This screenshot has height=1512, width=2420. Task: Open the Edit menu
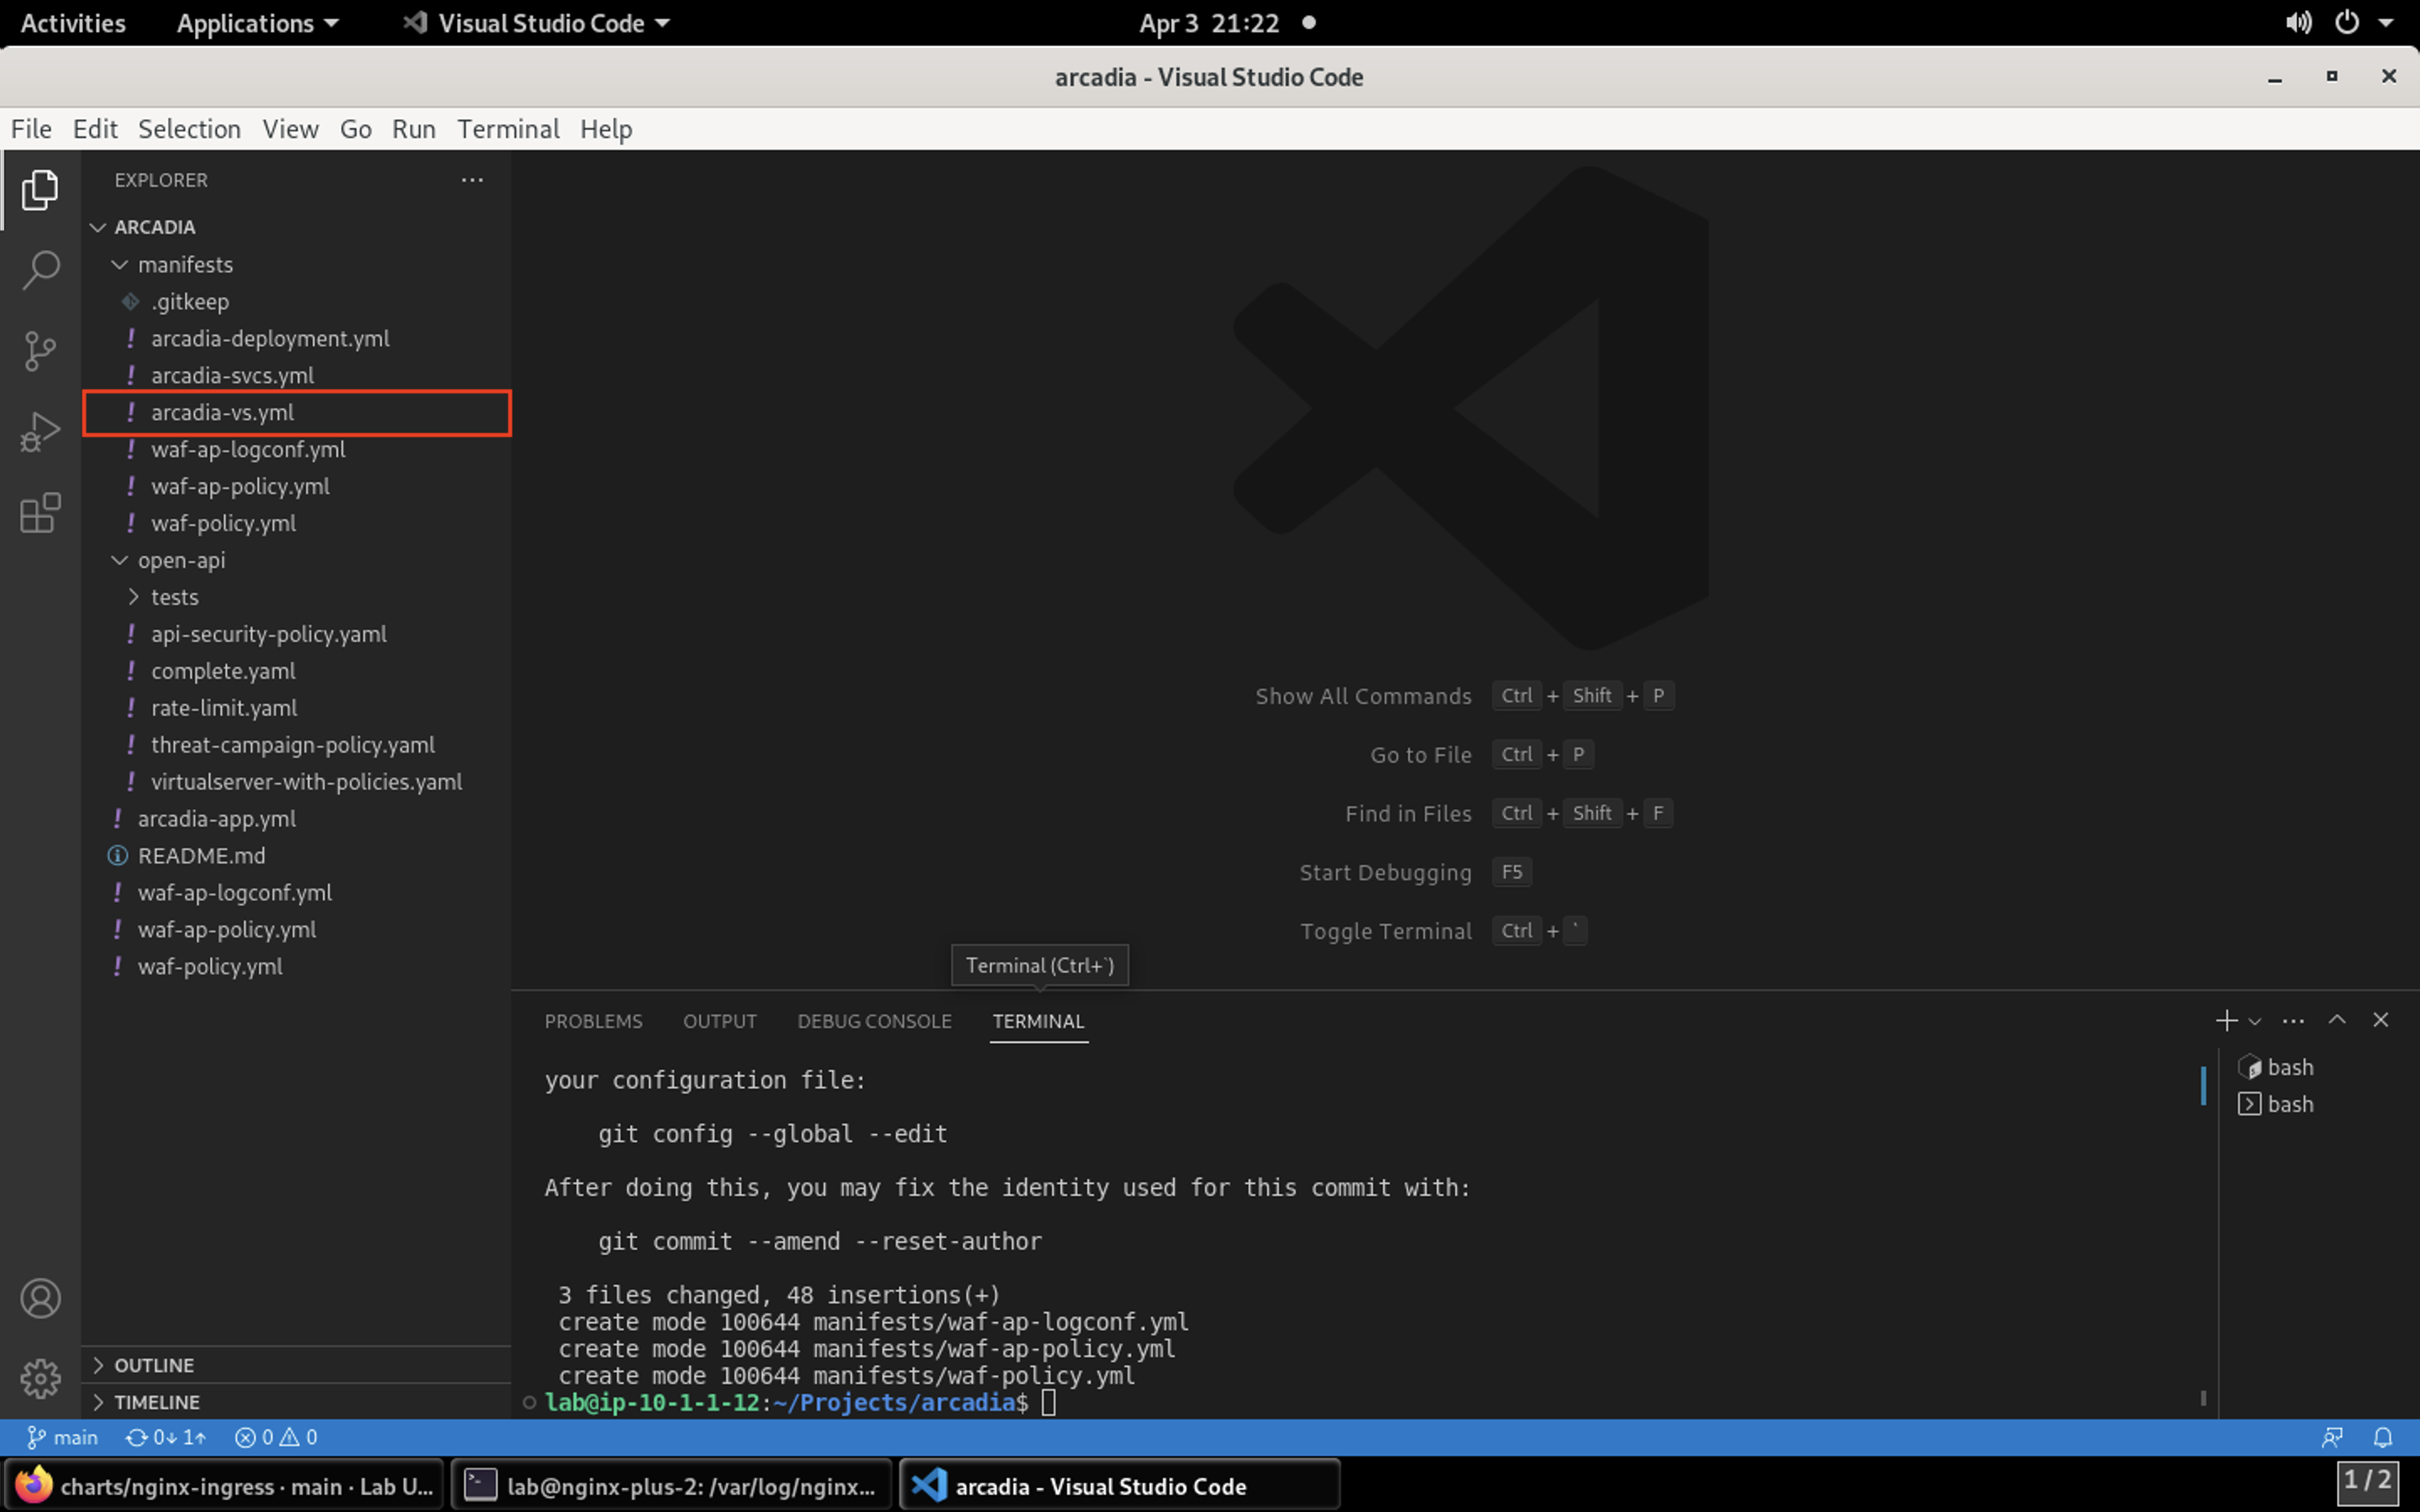95,129
